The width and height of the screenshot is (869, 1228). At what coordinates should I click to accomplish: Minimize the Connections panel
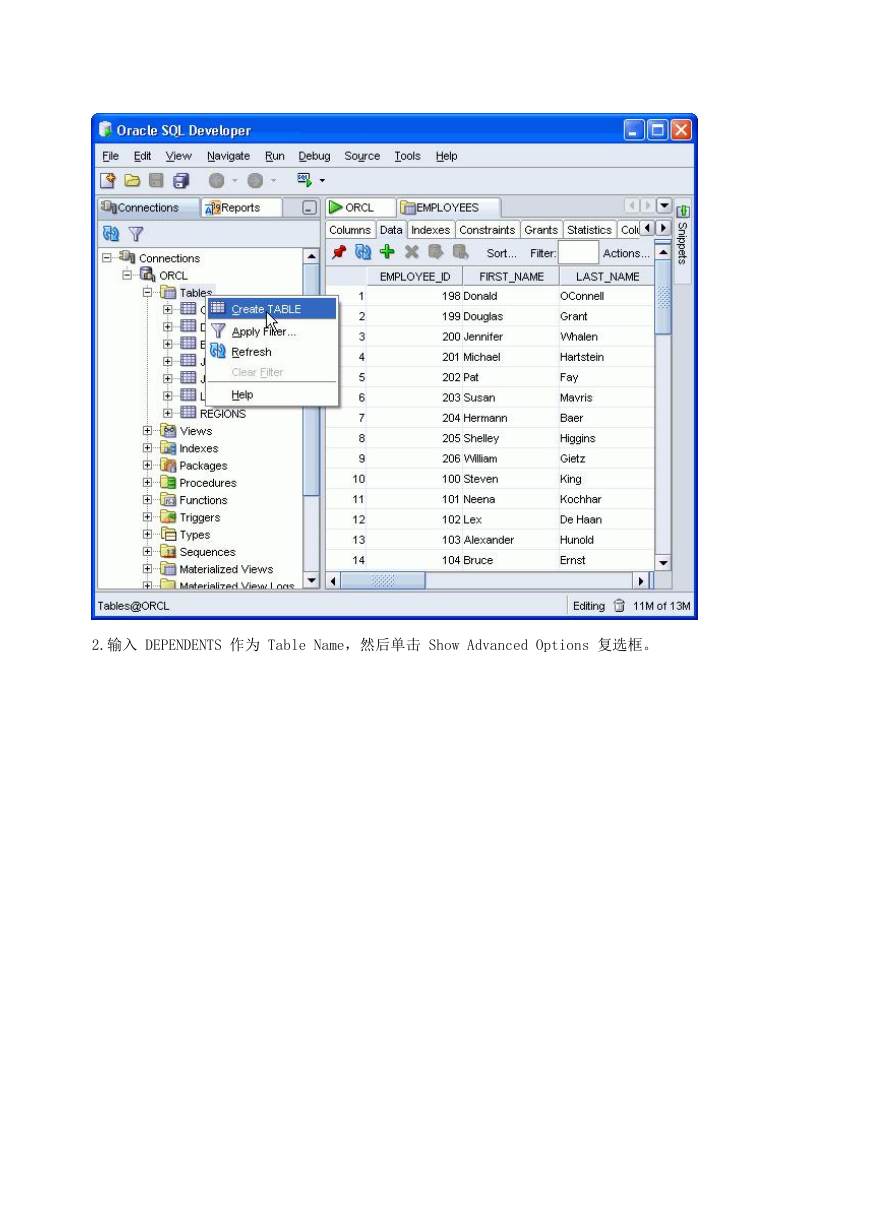309,208
